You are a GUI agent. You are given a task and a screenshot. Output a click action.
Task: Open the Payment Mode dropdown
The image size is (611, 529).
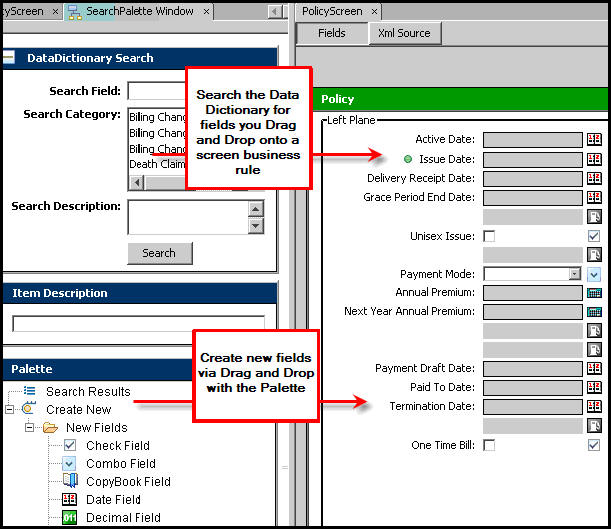pos(575,274)
